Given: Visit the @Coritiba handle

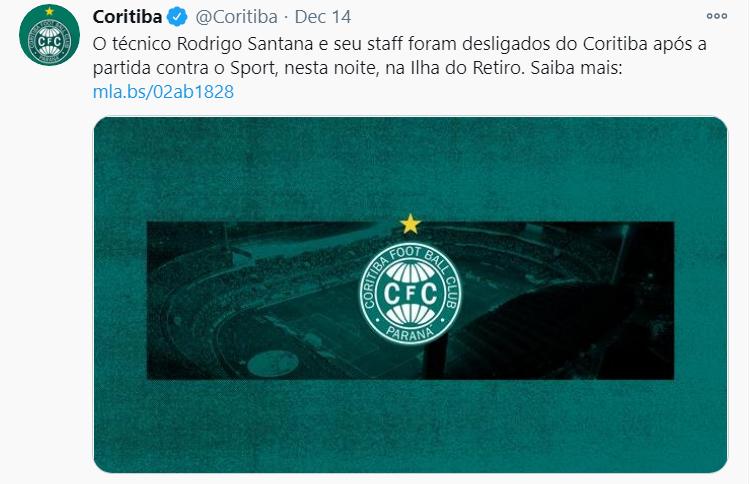Looking at the screenshot, I should tap(237, 17).
